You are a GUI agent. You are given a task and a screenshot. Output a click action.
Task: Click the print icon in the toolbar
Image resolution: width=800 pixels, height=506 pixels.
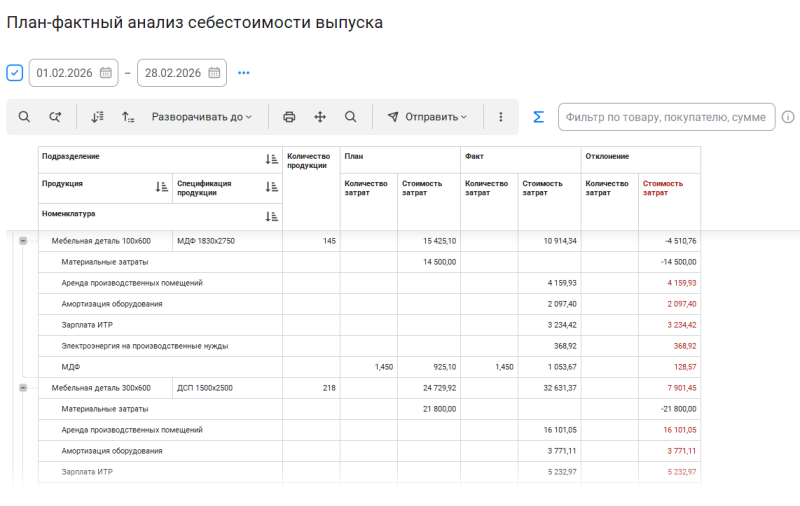click(x=289, y=117)
